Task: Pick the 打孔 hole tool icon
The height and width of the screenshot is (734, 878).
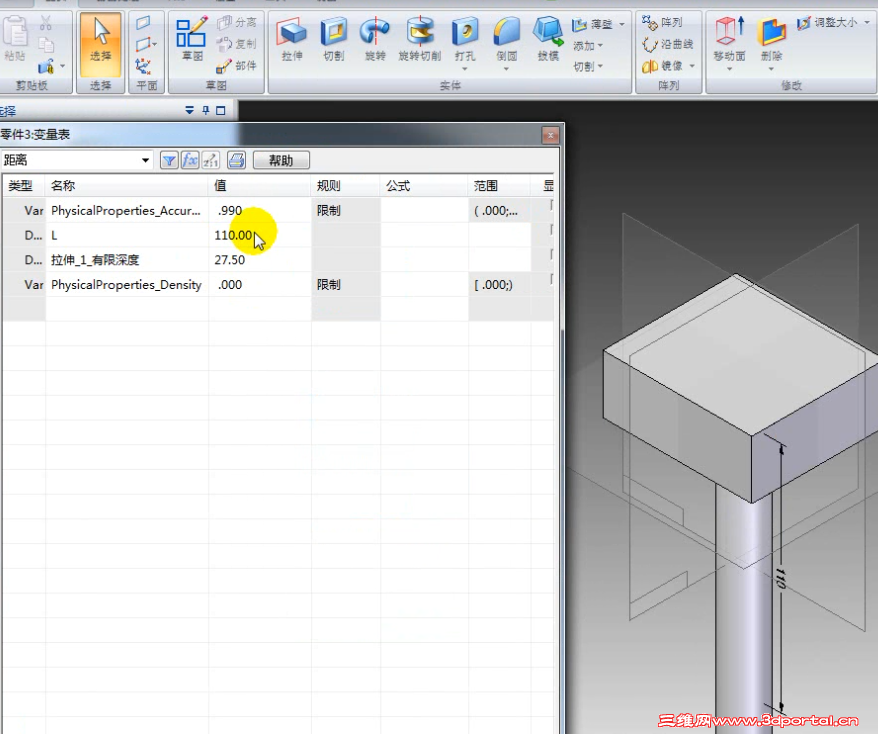Action: tap(465, 32)
